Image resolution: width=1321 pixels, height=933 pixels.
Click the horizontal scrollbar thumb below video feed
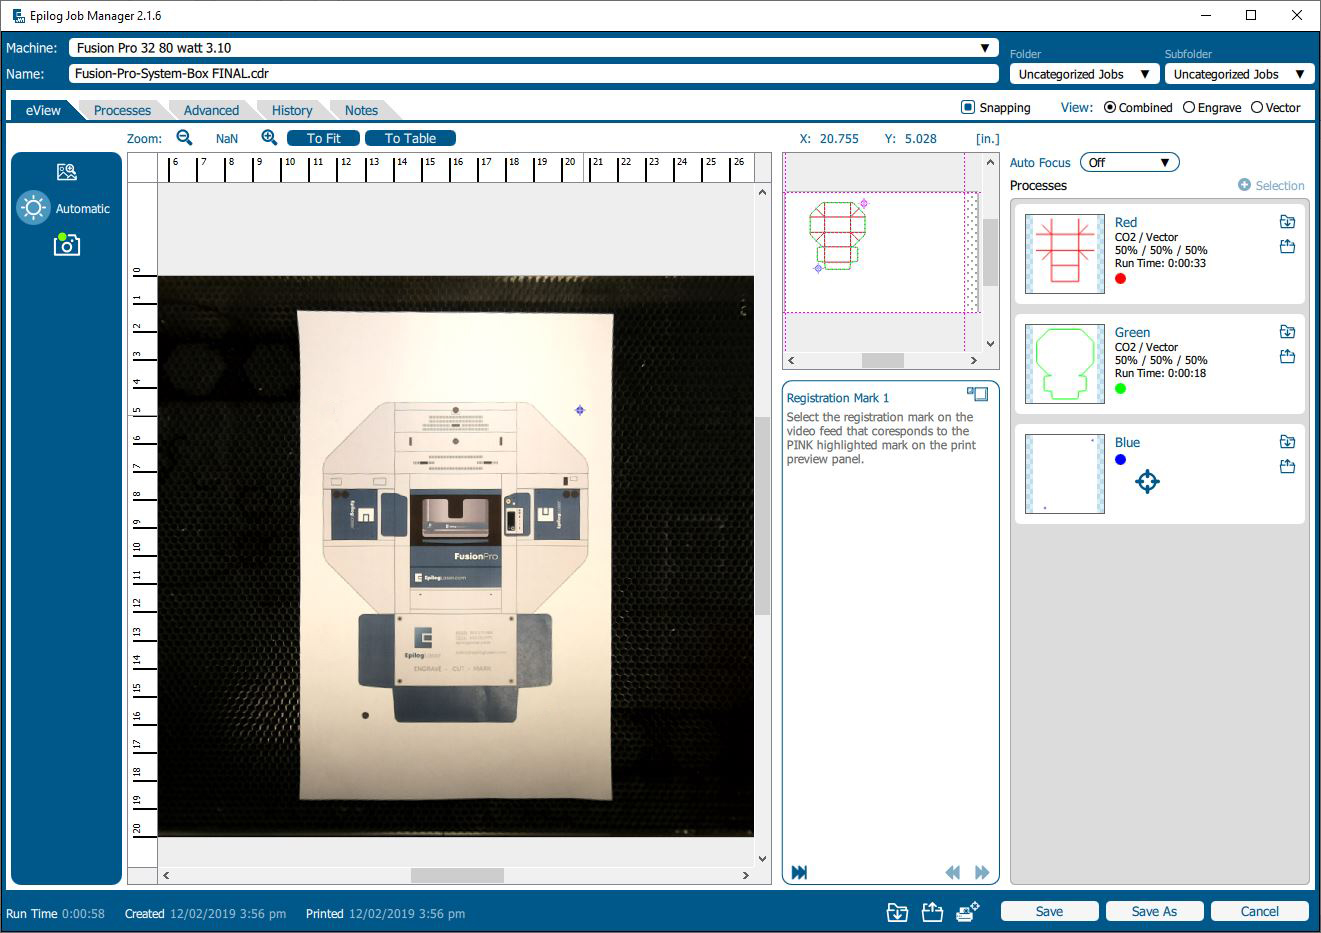457,875
